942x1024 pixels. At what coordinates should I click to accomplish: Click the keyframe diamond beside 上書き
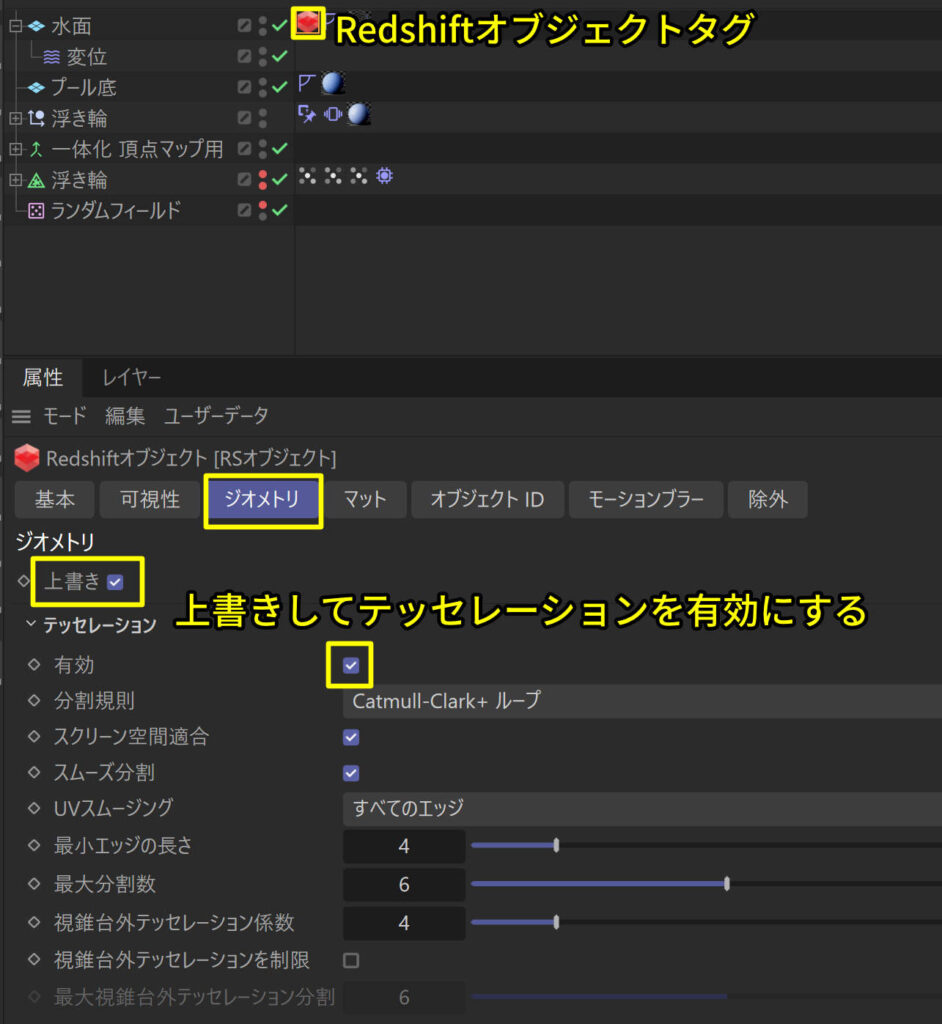click(24, 580)
